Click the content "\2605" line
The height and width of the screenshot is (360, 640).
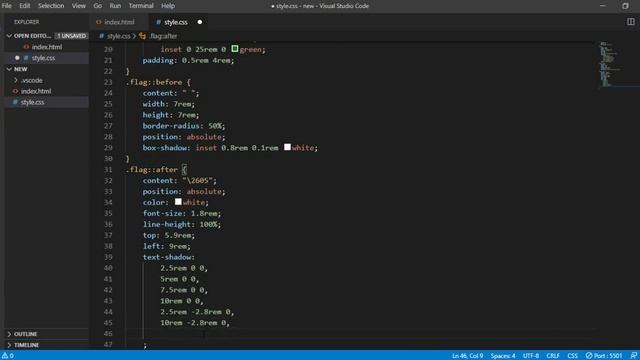click(x=180, y=180)
